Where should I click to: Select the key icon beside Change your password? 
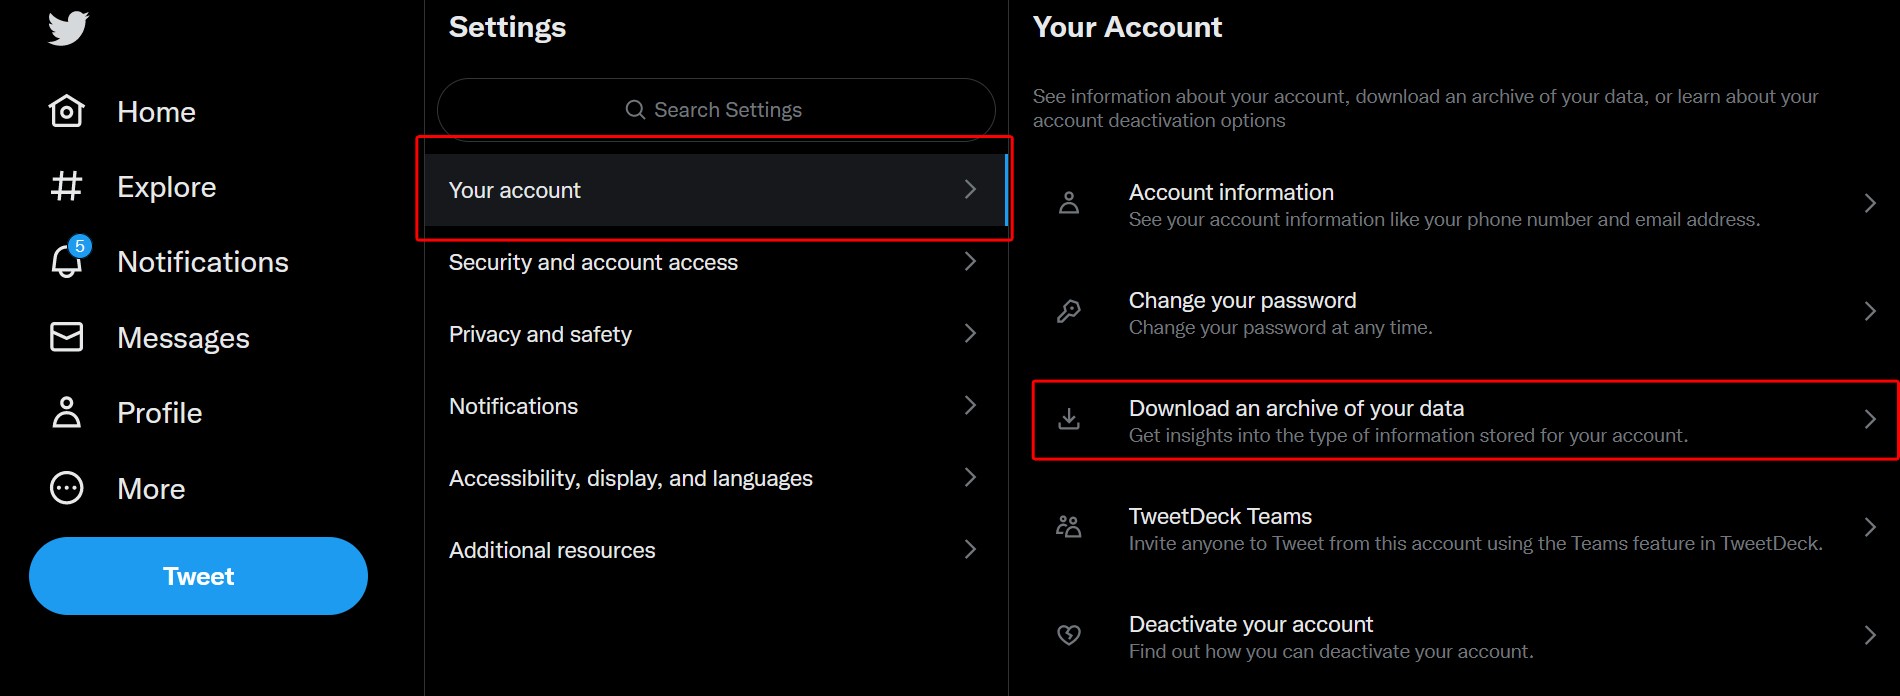(x=1069, y=311)
